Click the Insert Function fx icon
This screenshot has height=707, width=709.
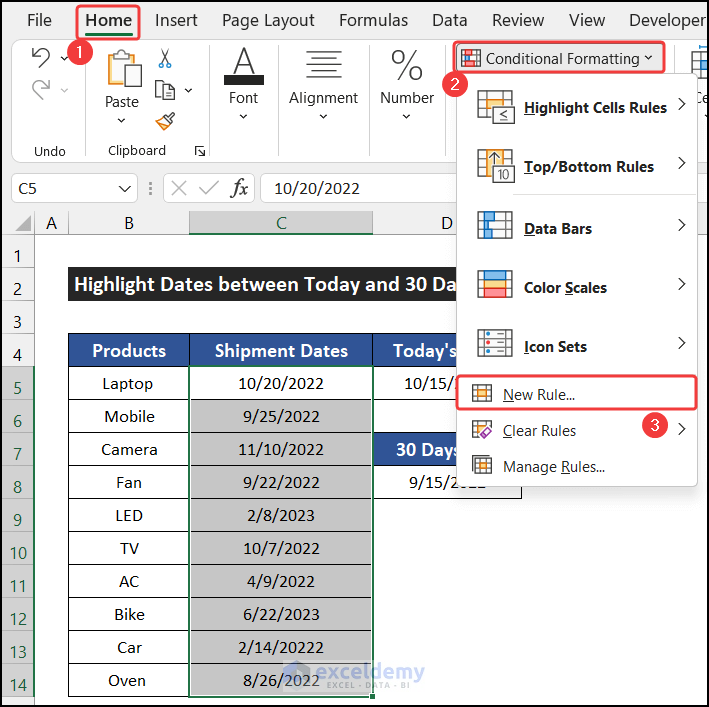240,188
